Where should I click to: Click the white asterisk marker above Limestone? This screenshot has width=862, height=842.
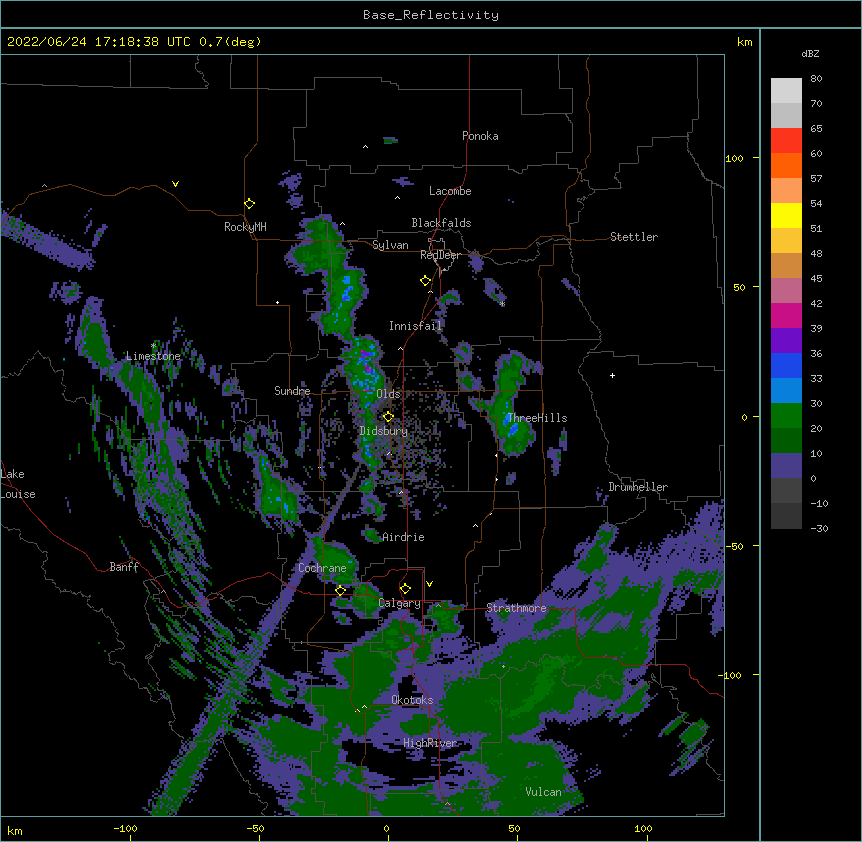coord(153,346)
